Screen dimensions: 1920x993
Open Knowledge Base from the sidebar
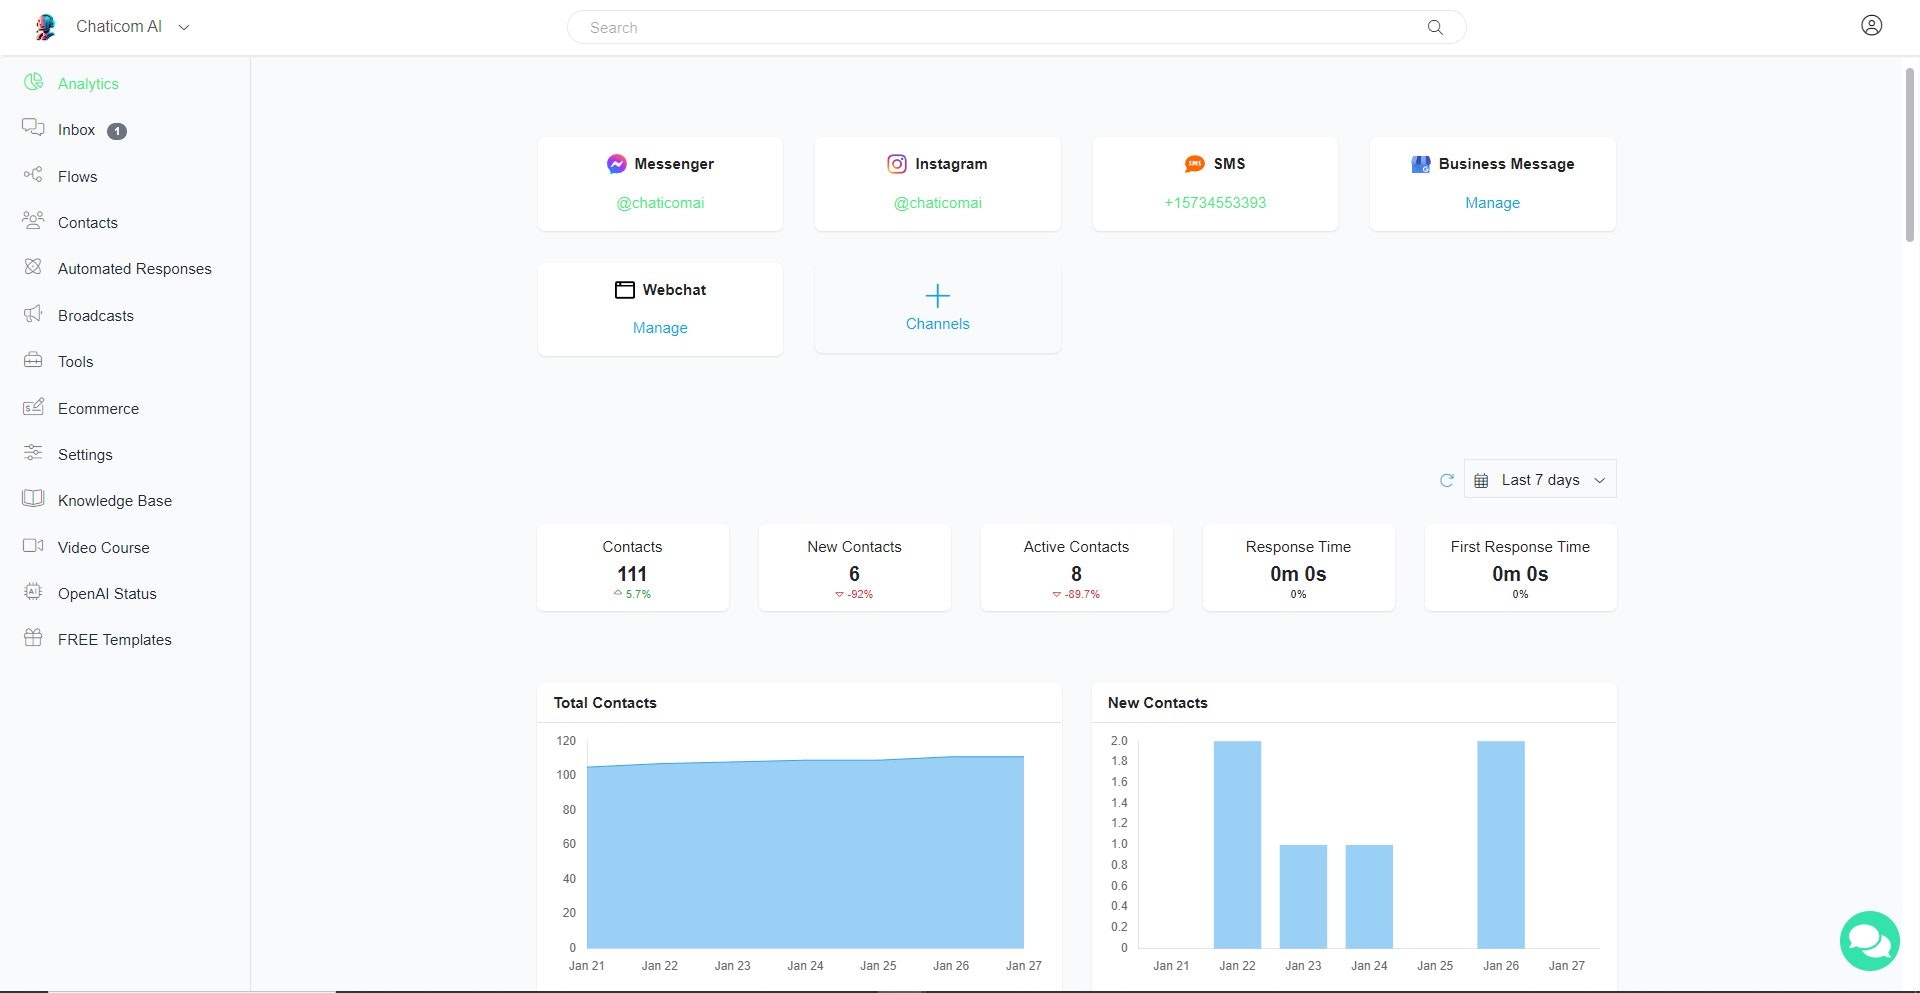coord(114,501)
